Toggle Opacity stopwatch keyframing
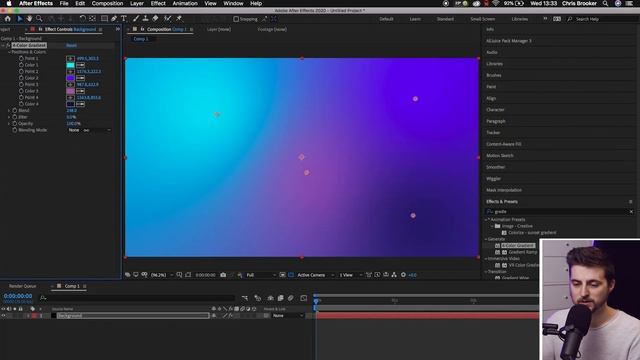 pyautogui.click(x=15, y=123)
